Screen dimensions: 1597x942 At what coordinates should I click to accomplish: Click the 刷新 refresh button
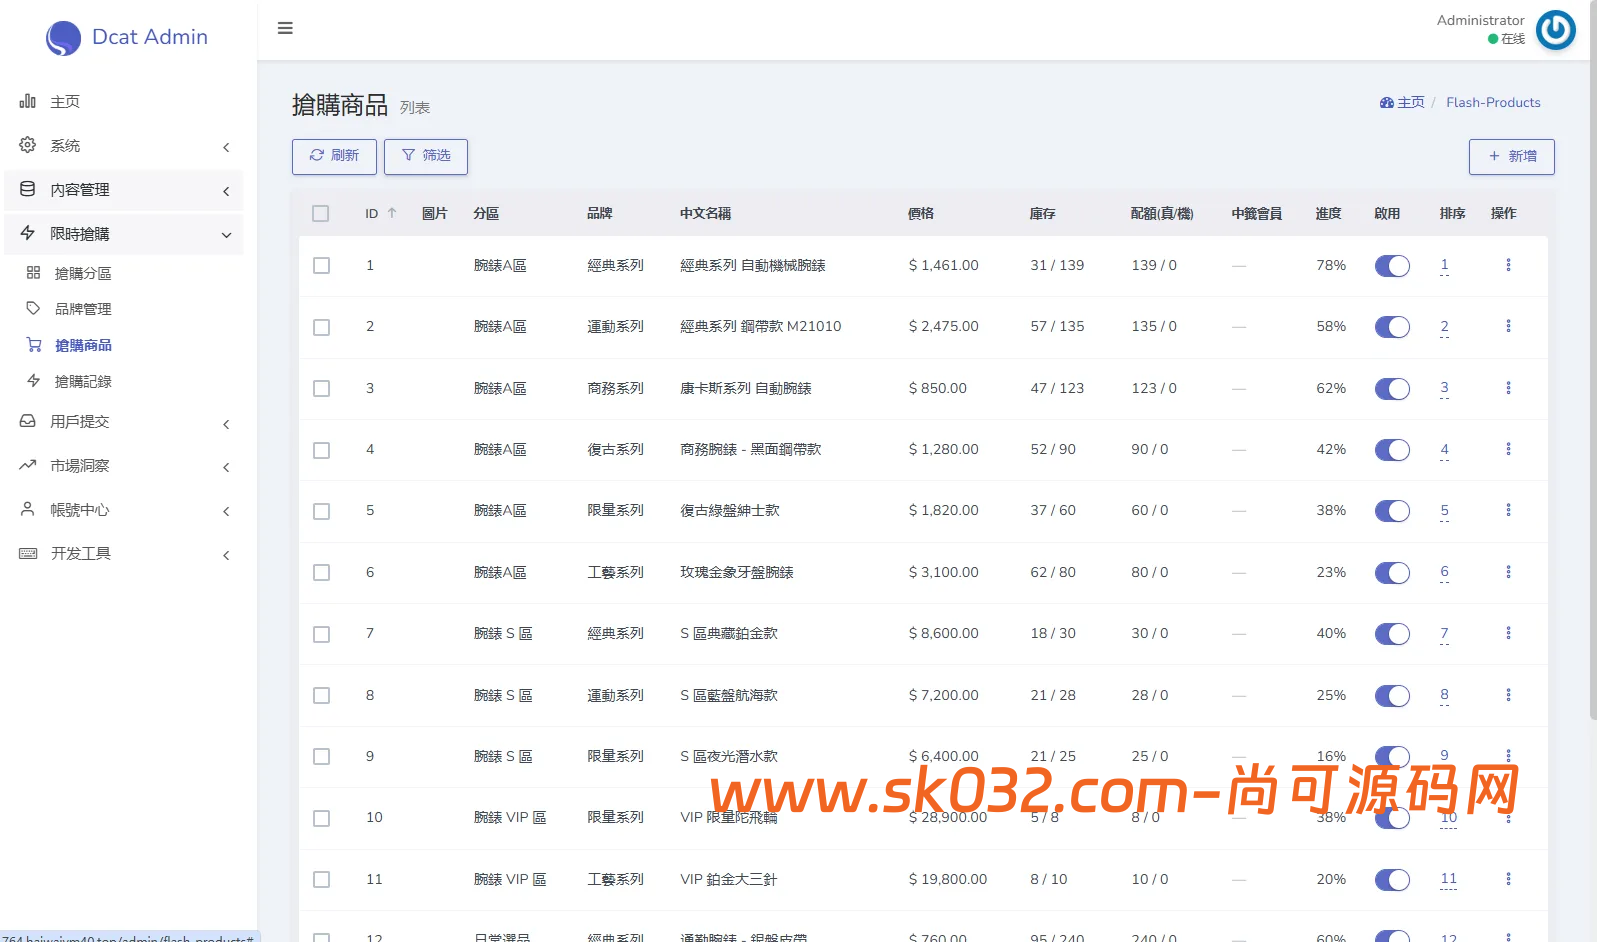coord(334,156)
